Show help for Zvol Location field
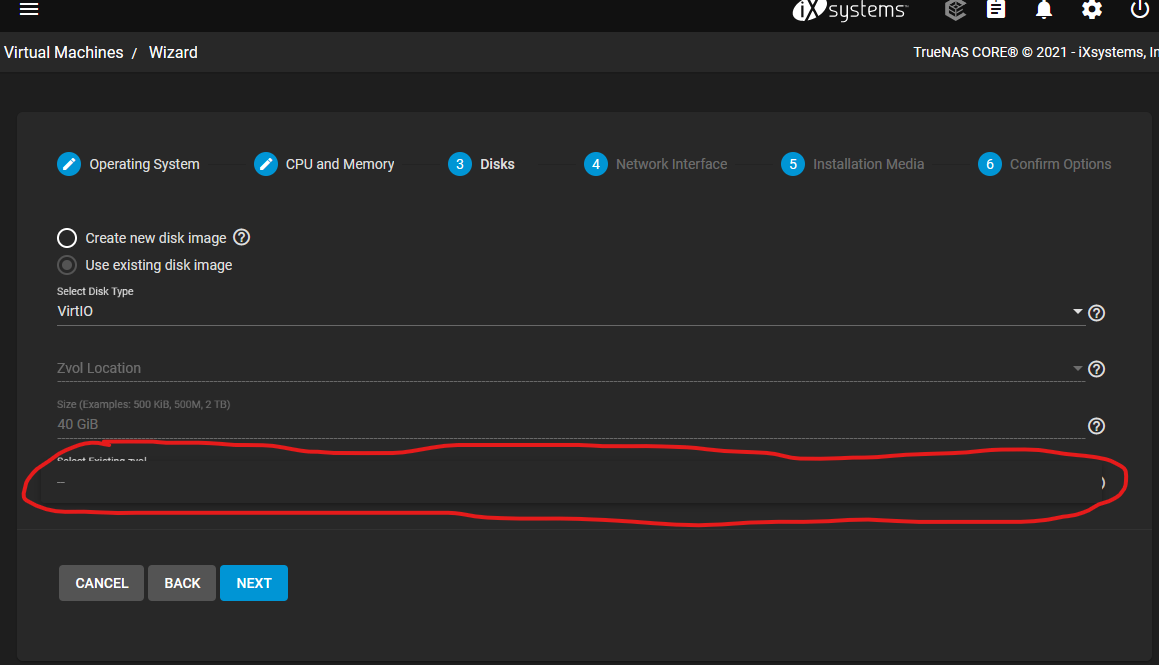The image size is (1159, 665). tap(1096, 369)
